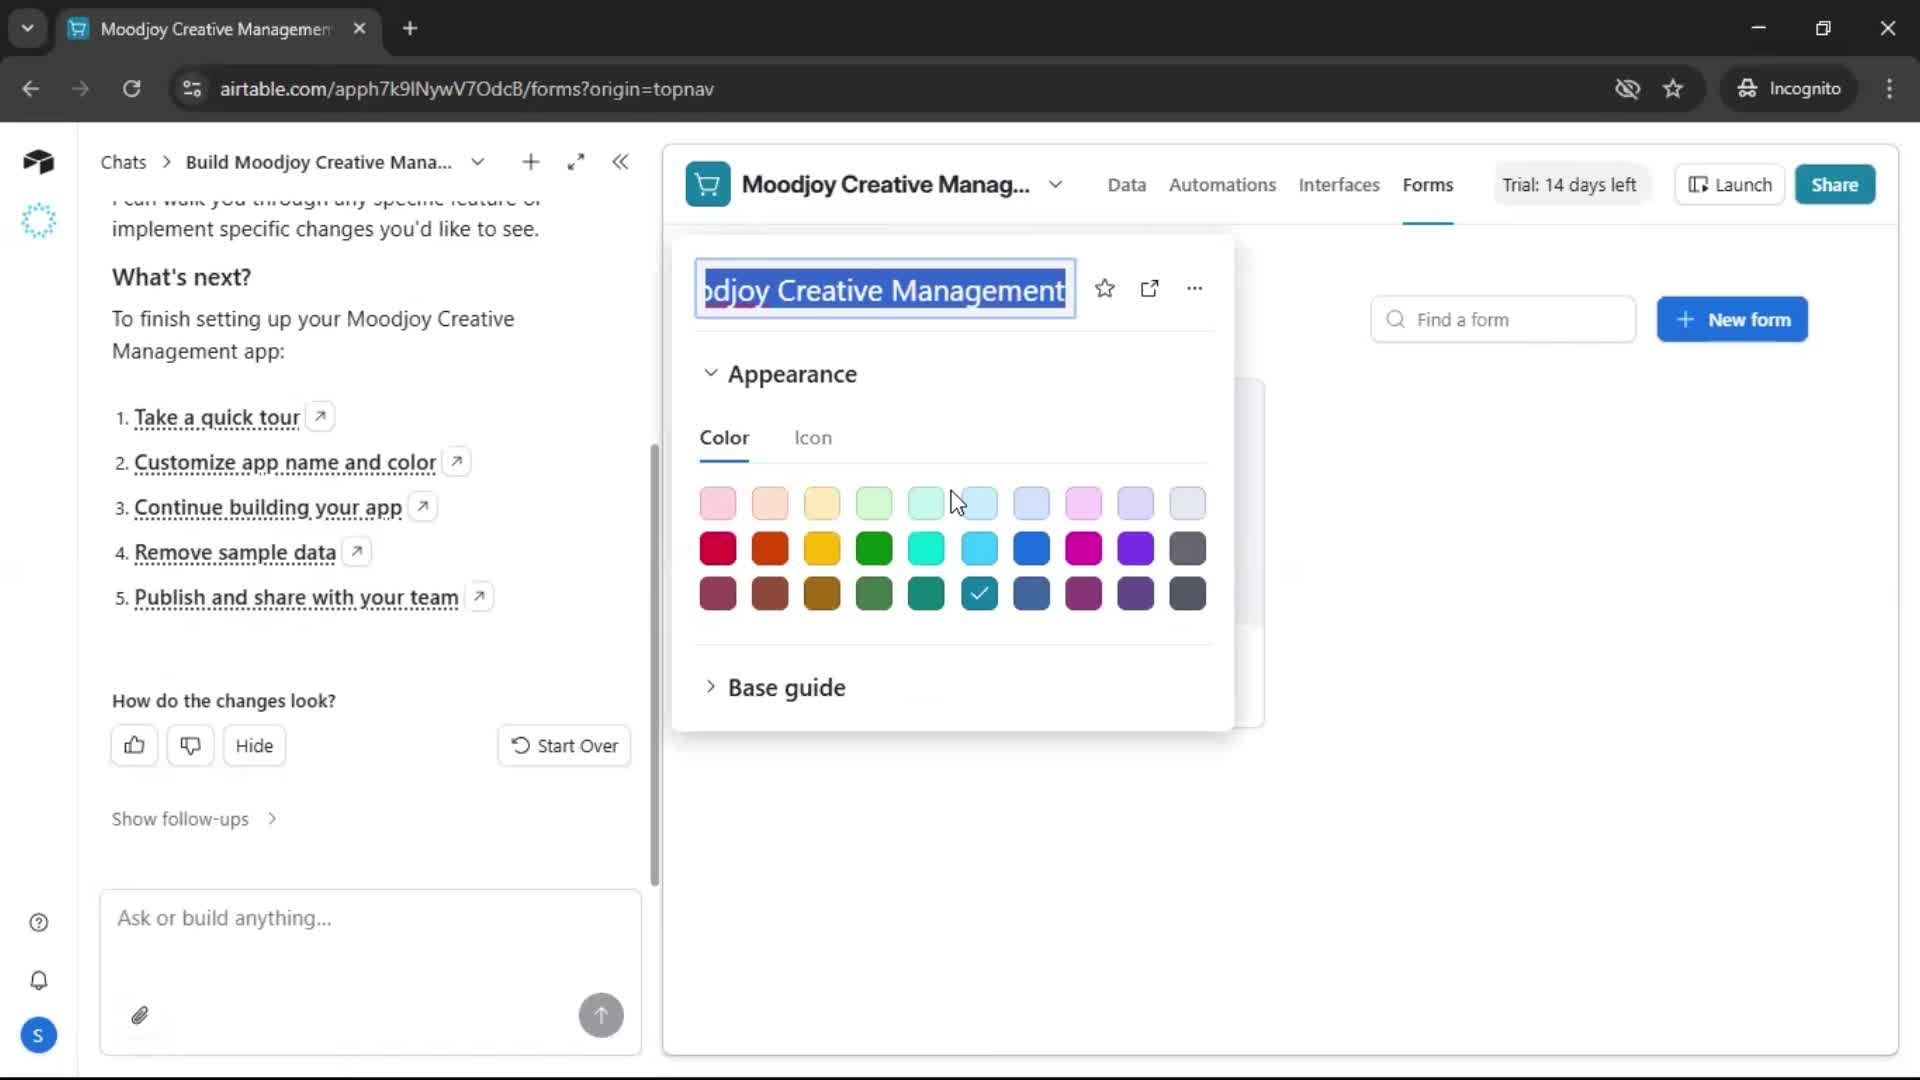The image size is (1920, 1080).
Task: Open a new browser tab
Action: point(410,28)
